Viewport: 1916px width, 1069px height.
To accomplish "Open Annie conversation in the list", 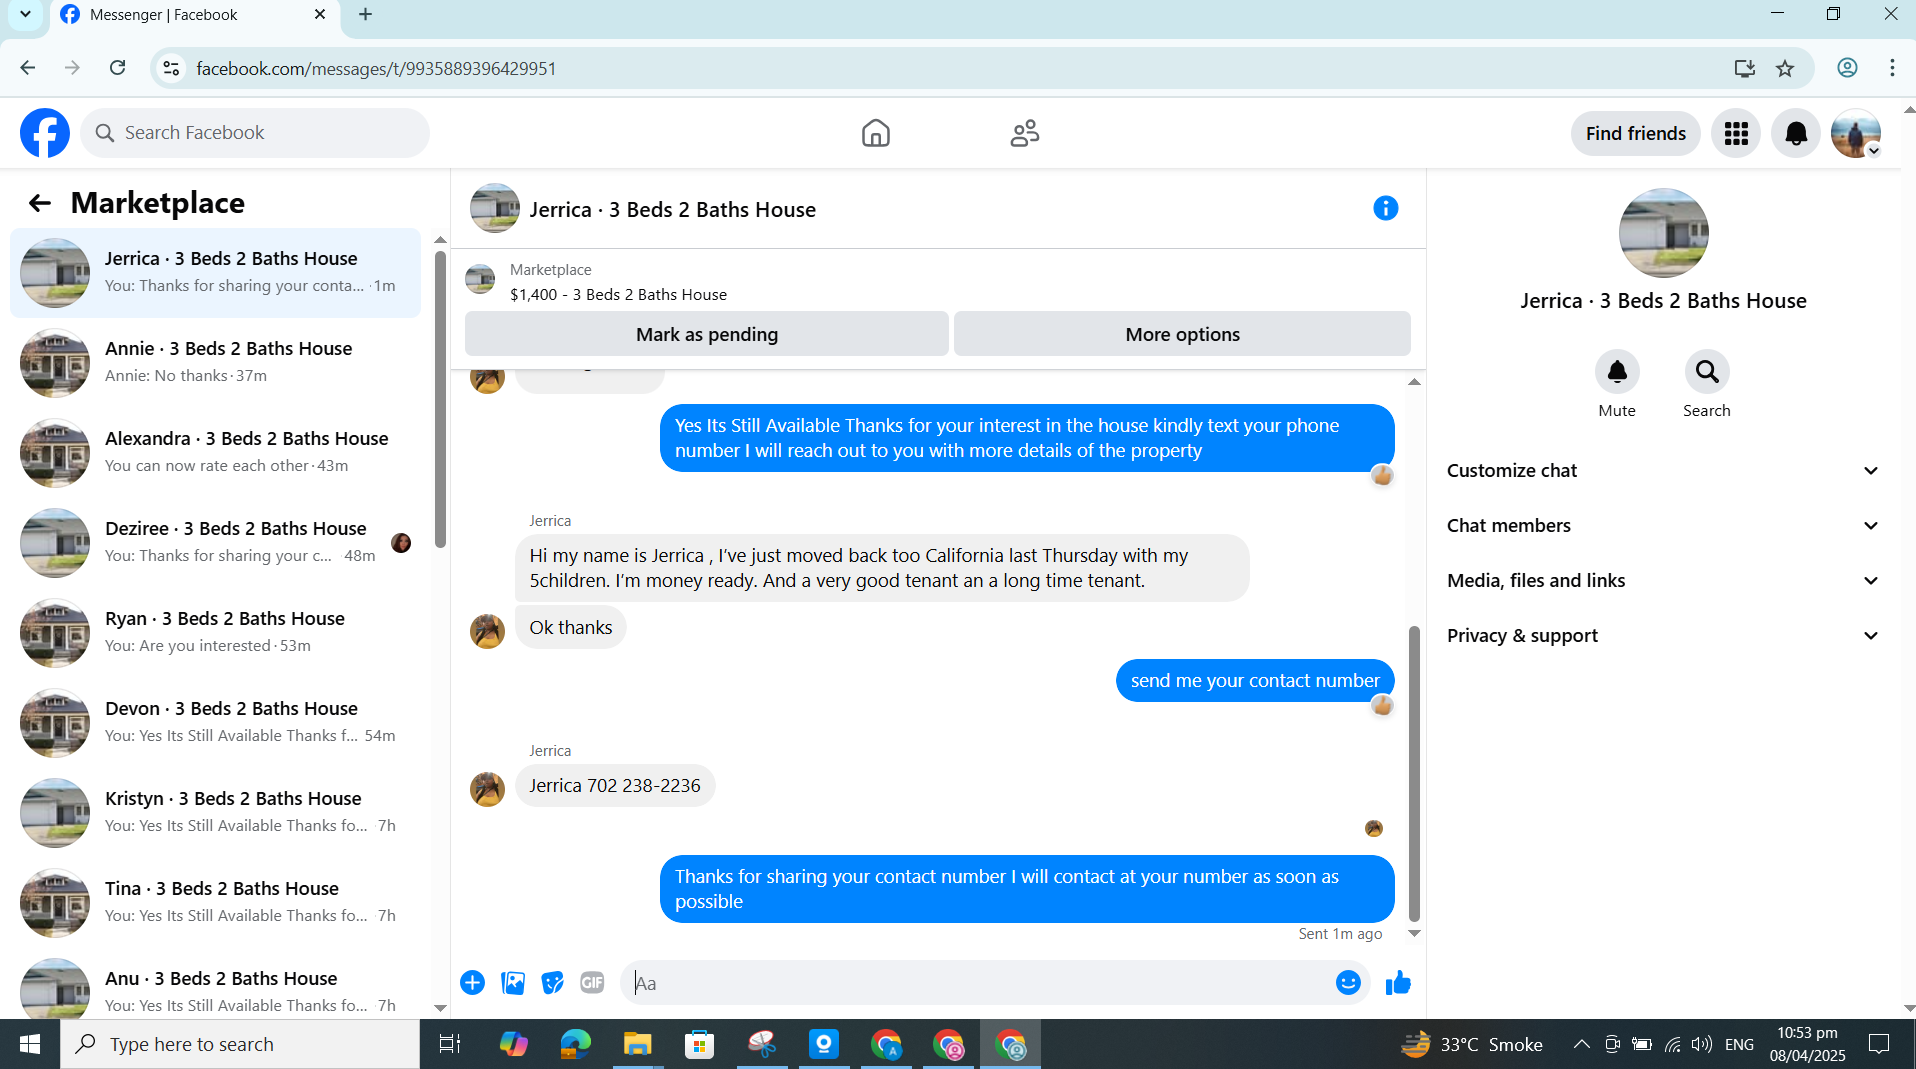I will click(x=215, y=363).
